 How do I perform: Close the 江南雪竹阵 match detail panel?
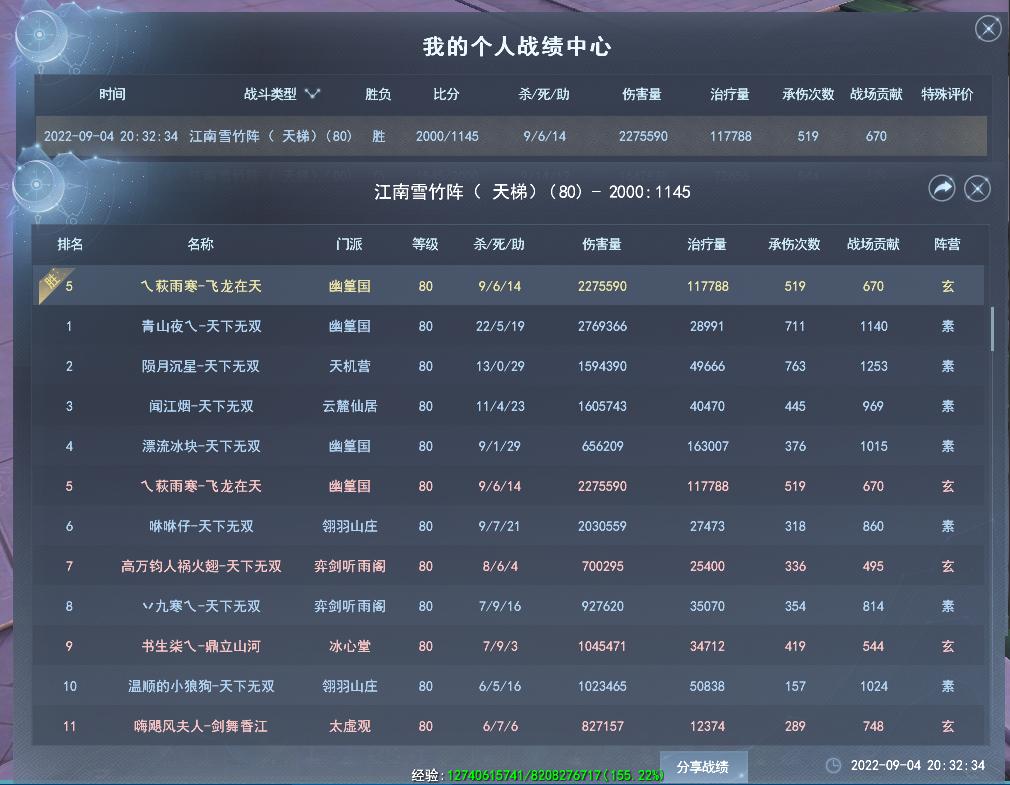[x=977, y=189]
